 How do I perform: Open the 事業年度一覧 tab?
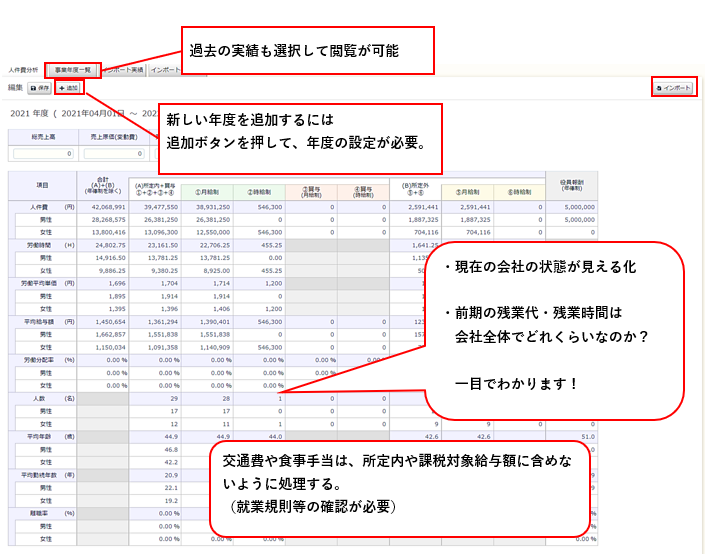73,70
